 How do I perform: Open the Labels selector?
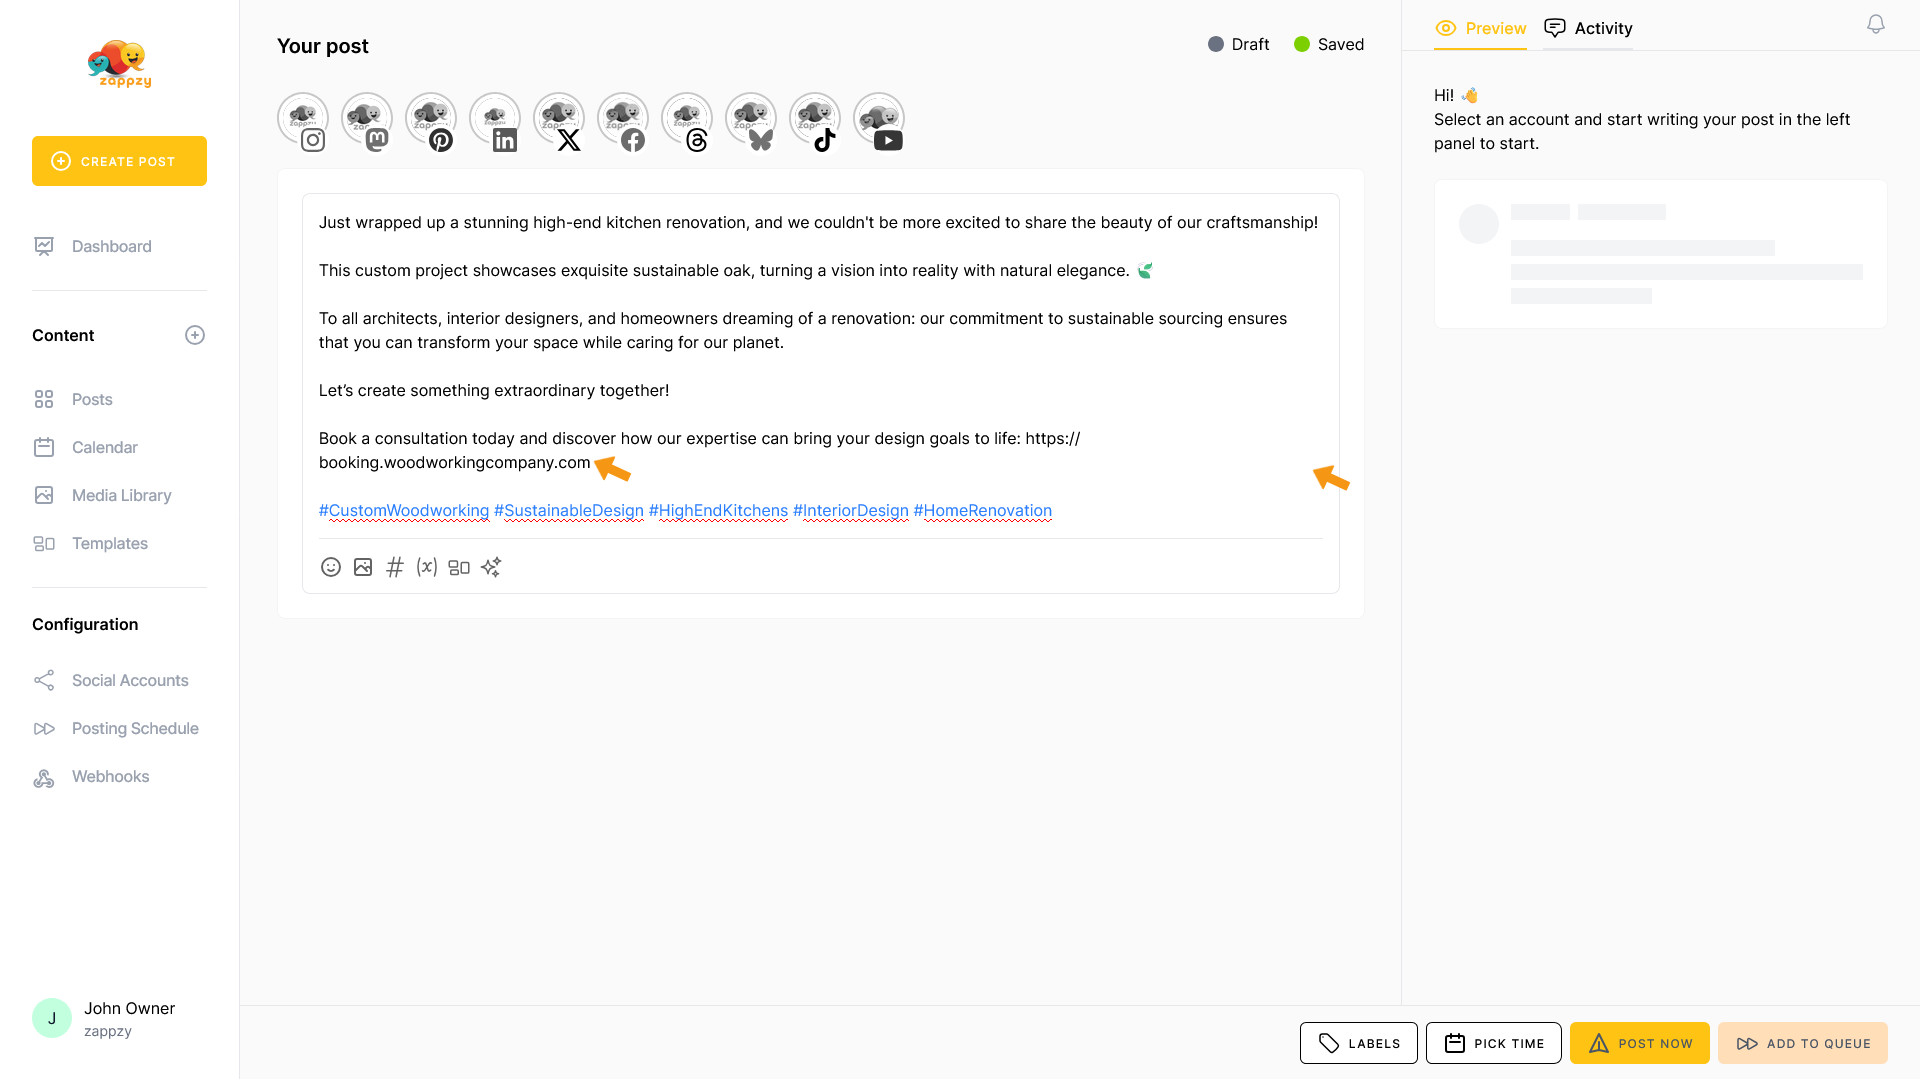(1358, 1043)
